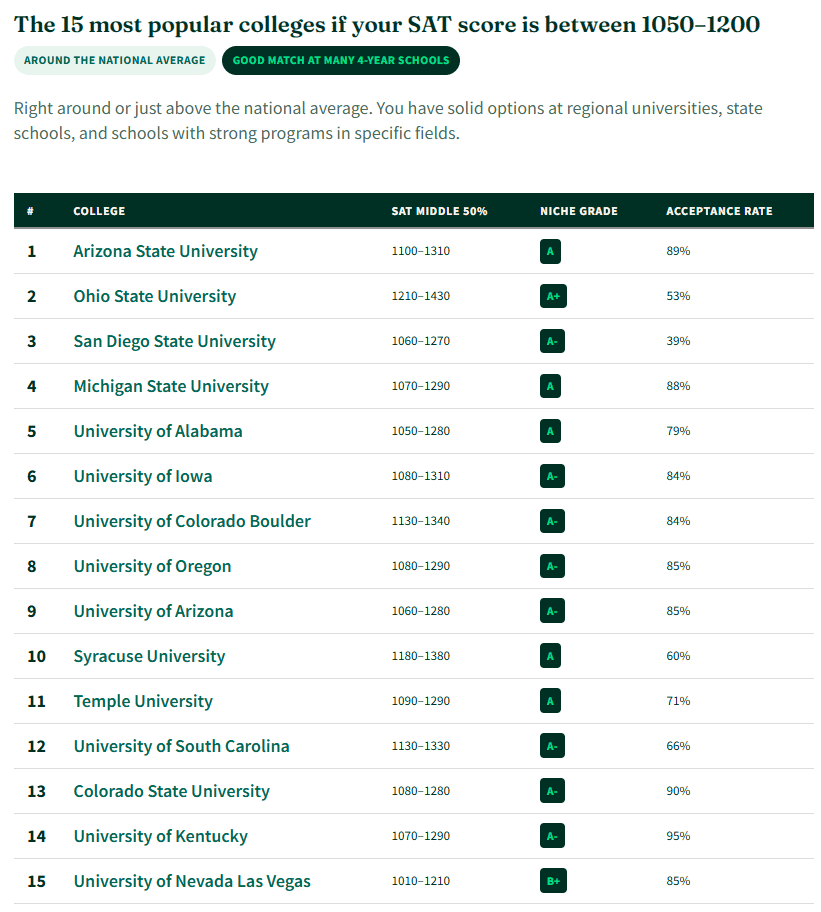Click the 39% acceptance rate value
This screenshot has width=821, height=912.
[x=678, y=341]
